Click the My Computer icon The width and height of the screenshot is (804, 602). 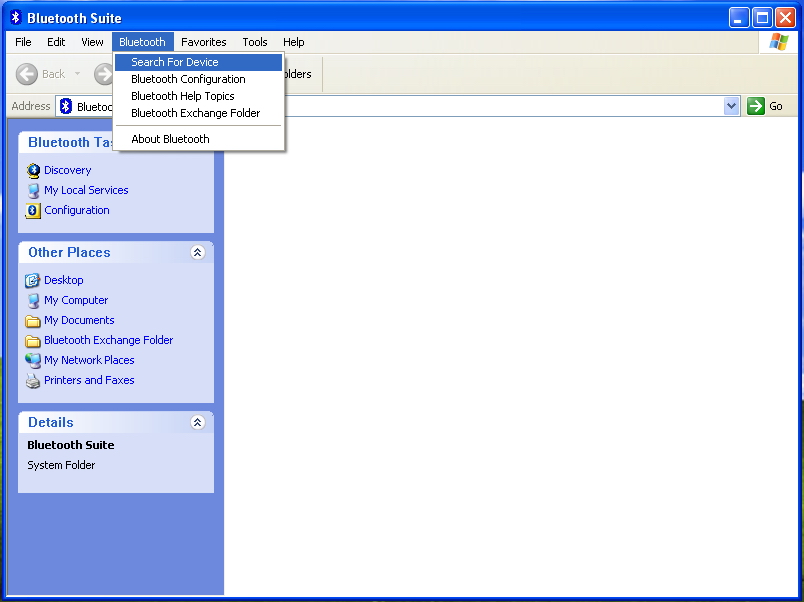pyautogui.click(x=33, y=300)
